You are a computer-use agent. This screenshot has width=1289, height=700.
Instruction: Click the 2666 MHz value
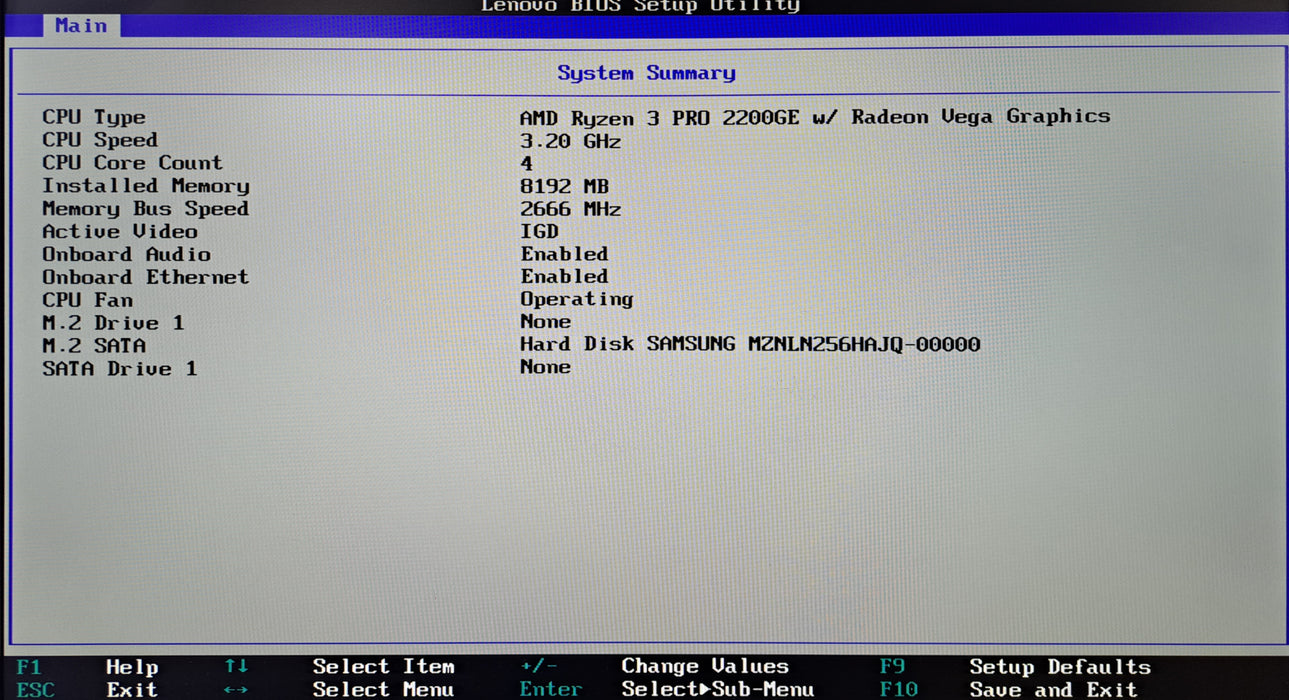pyautogui.click(x=570, y=209)
